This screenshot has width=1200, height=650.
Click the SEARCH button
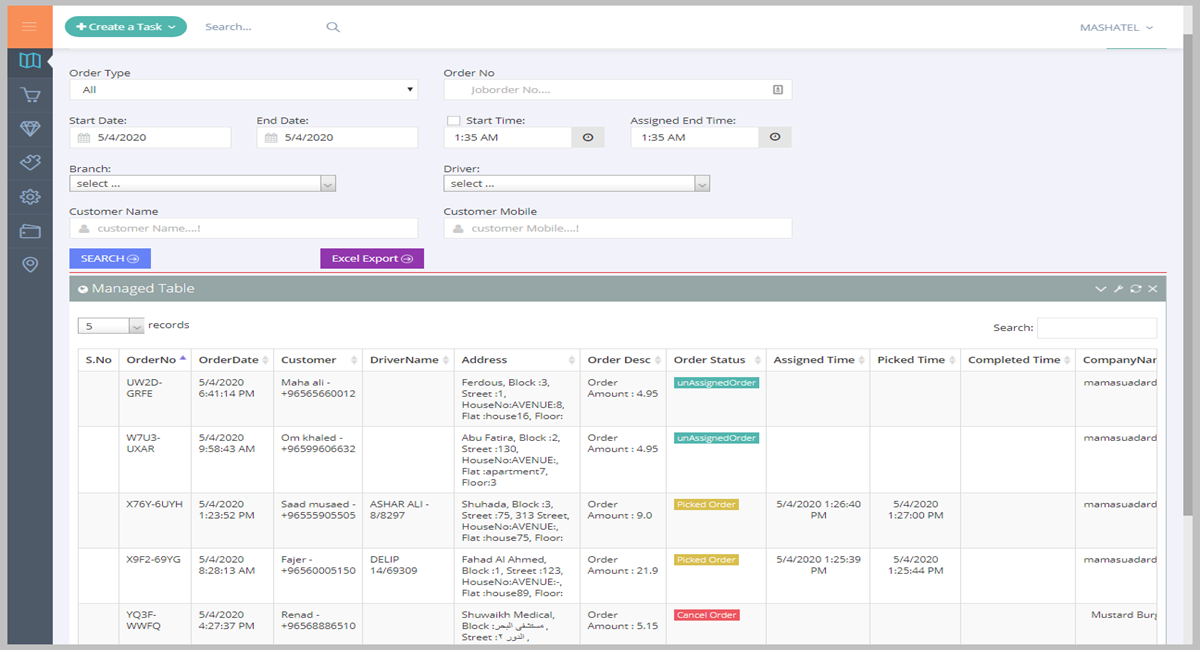click(x=110, y=259)
